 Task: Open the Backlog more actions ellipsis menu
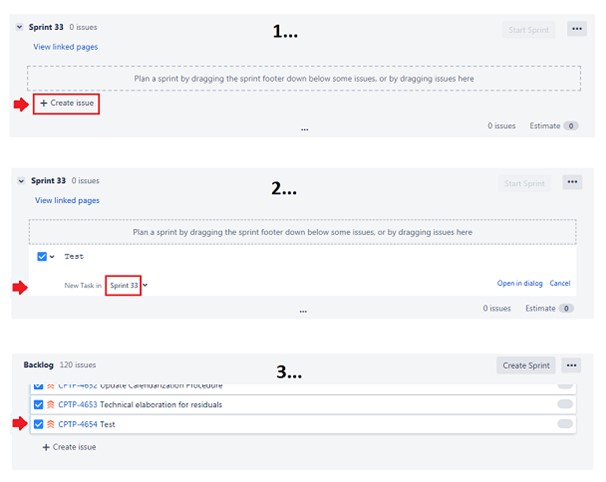571,365
